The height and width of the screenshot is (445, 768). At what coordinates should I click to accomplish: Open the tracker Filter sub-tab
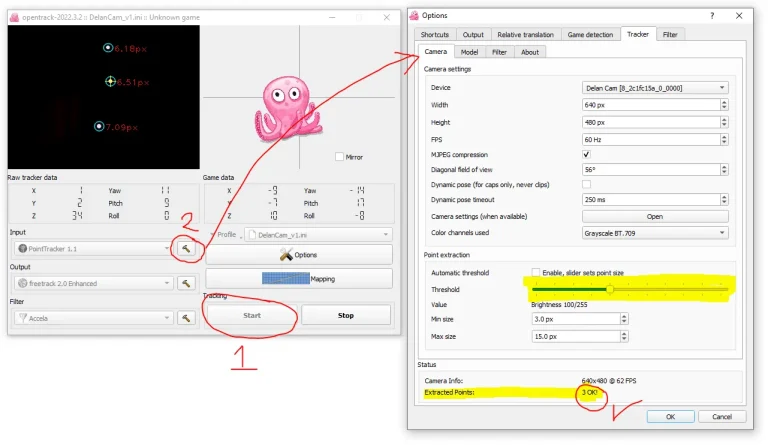[x=499, y=52]
